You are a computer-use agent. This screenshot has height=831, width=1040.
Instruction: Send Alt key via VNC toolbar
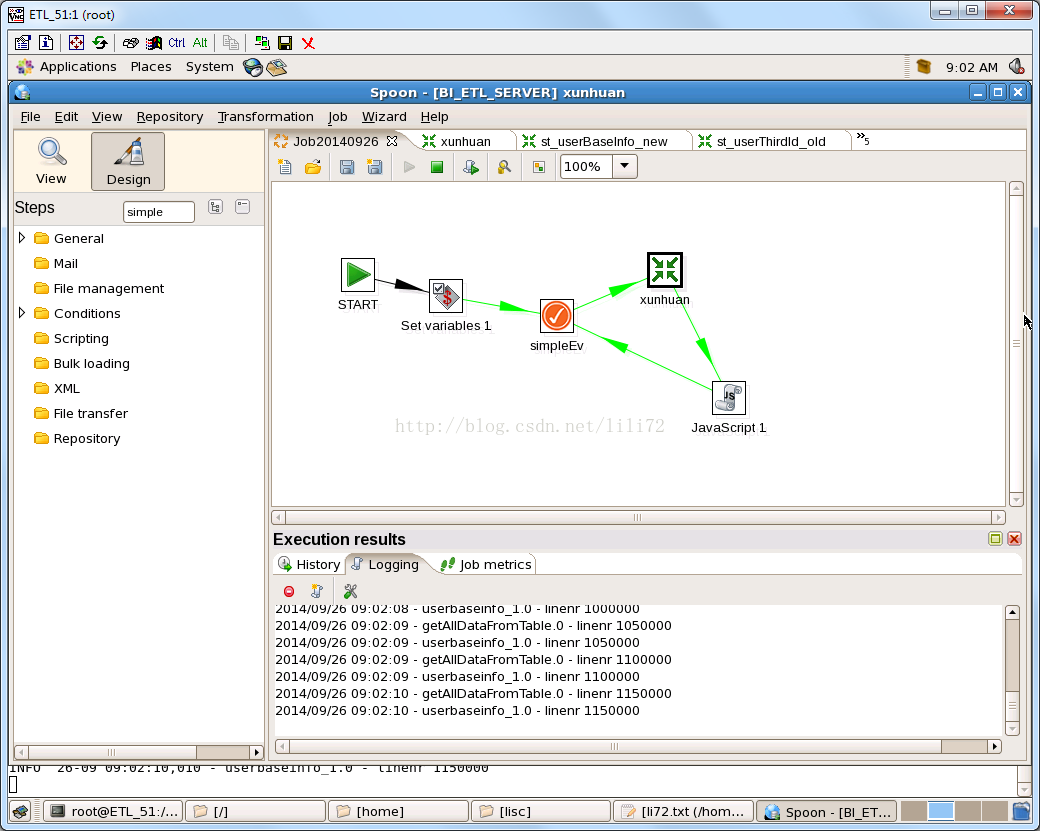tap(200, 43)
